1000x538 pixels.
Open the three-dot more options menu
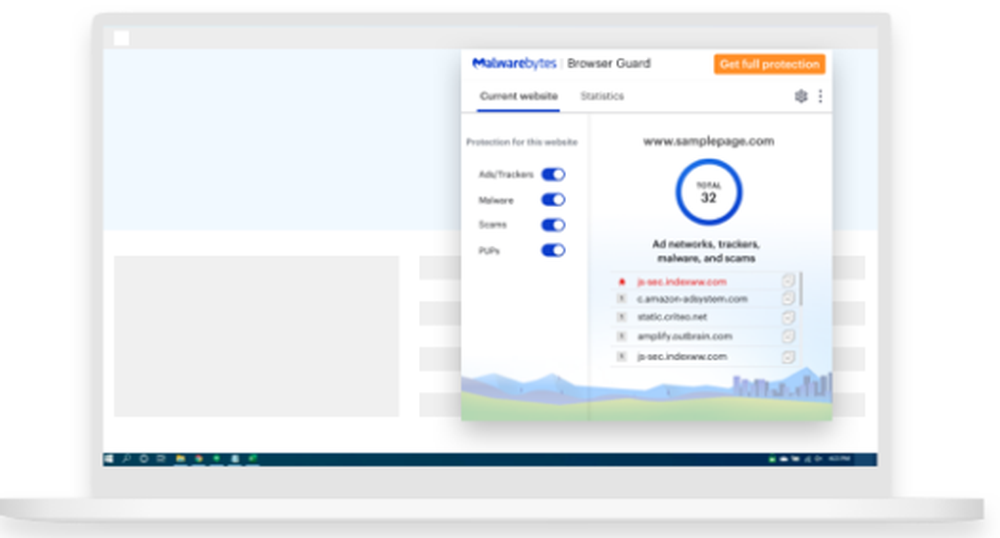[820, 96]
